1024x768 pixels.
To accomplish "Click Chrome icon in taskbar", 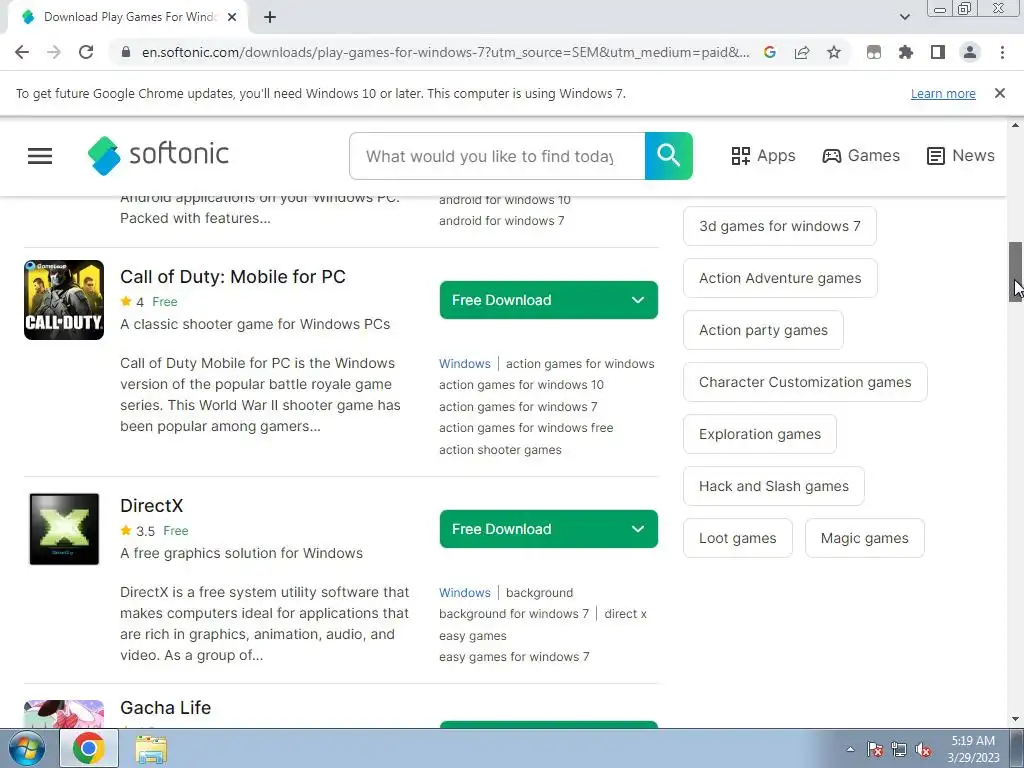I will coord(89,748).
